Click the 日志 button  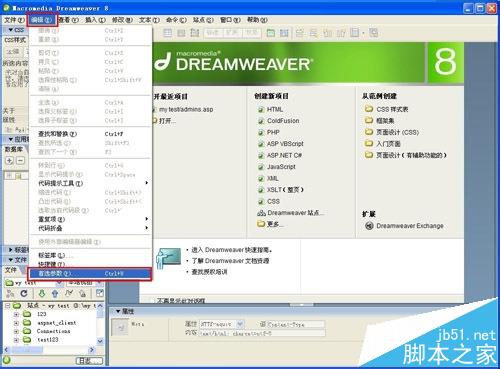tap(89, 360)
